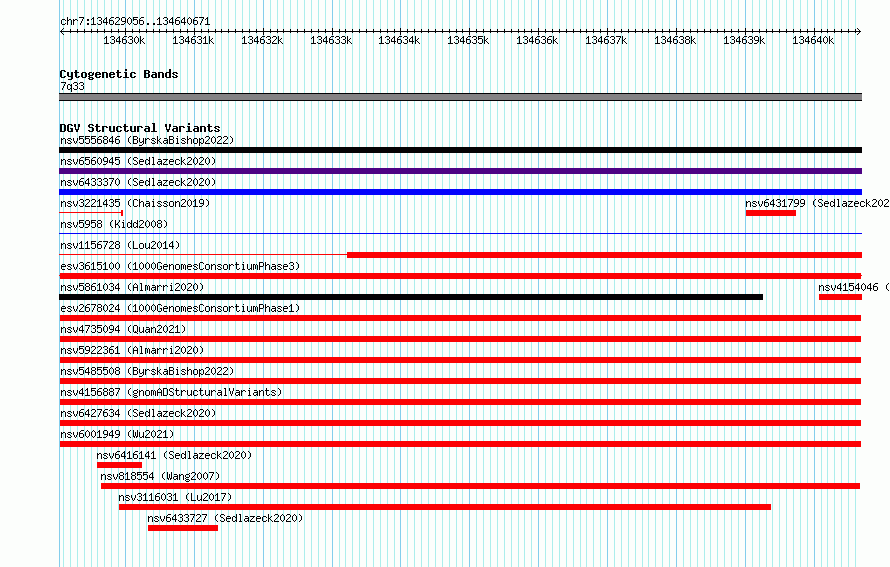890x567 pixels.
Task: Select nsv4156887 (gnomADStructuralVariants) label
Action: (171, 392)
